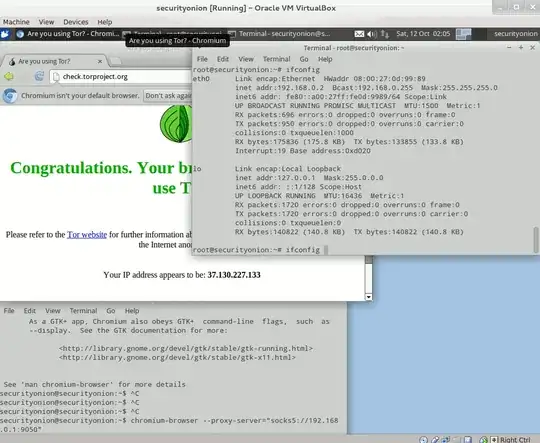
Task: Open Go menu in lower securityonion terminal
Action: (x=111, y=311)
